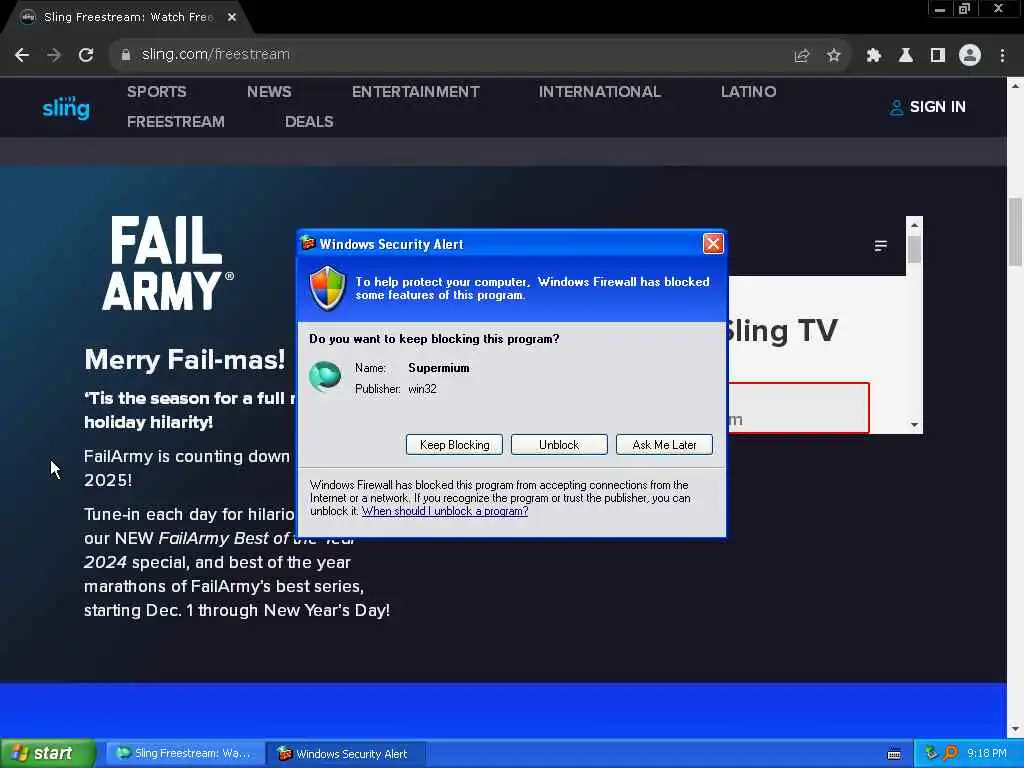Image resolution: width=1024 pixels, height=768 pixels.
Task: Click the embedded panel scroll up arrow
Action: coord(914,225)
